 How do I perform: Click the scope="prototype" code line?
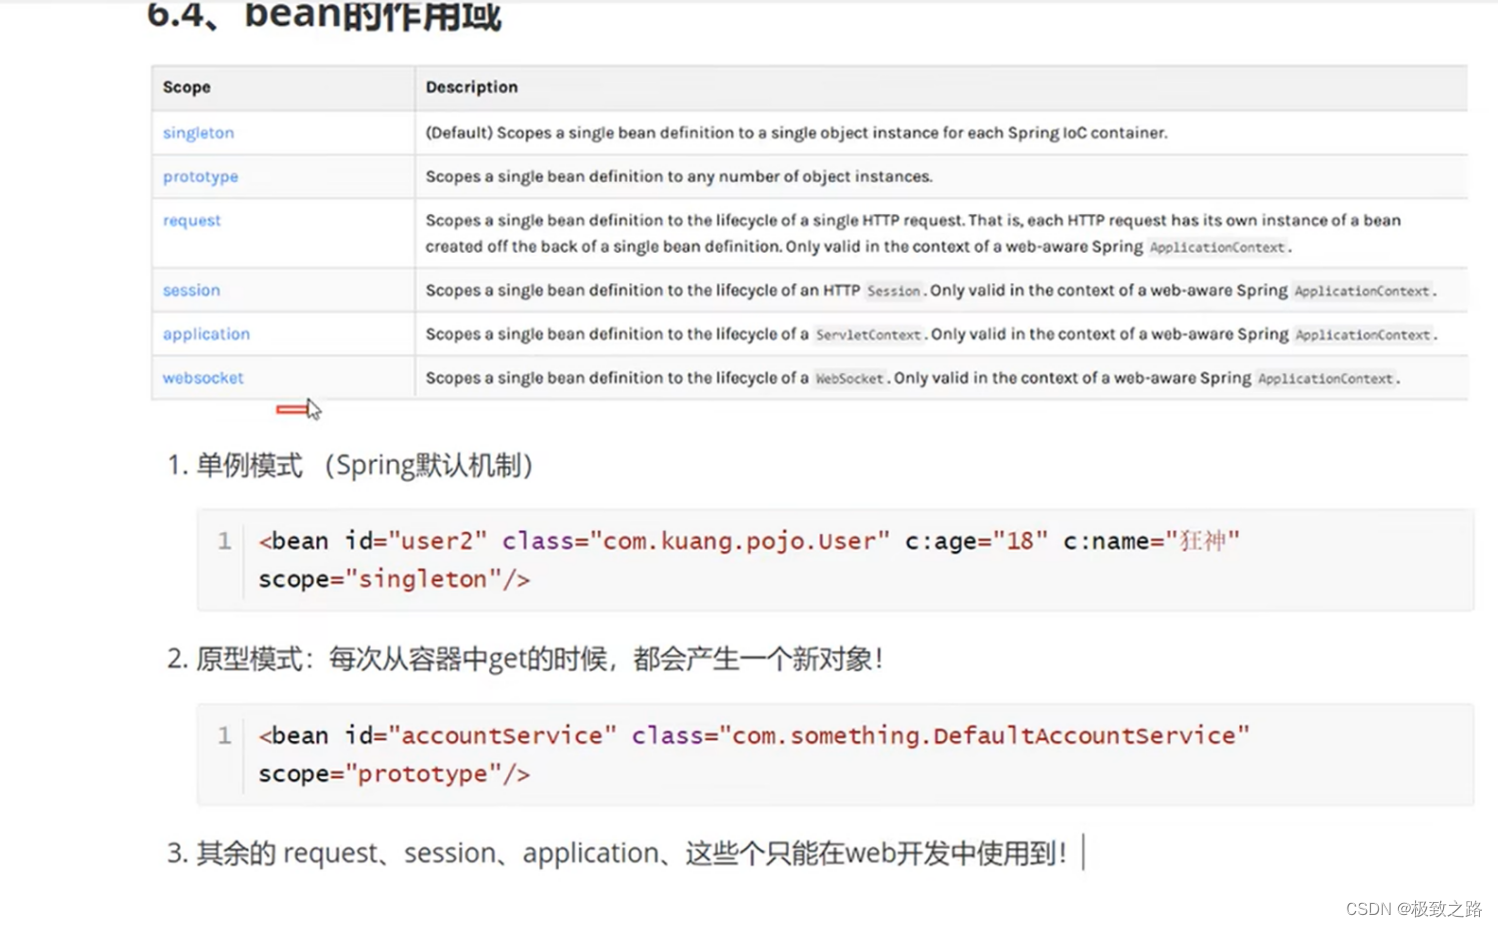click(394, 773)
